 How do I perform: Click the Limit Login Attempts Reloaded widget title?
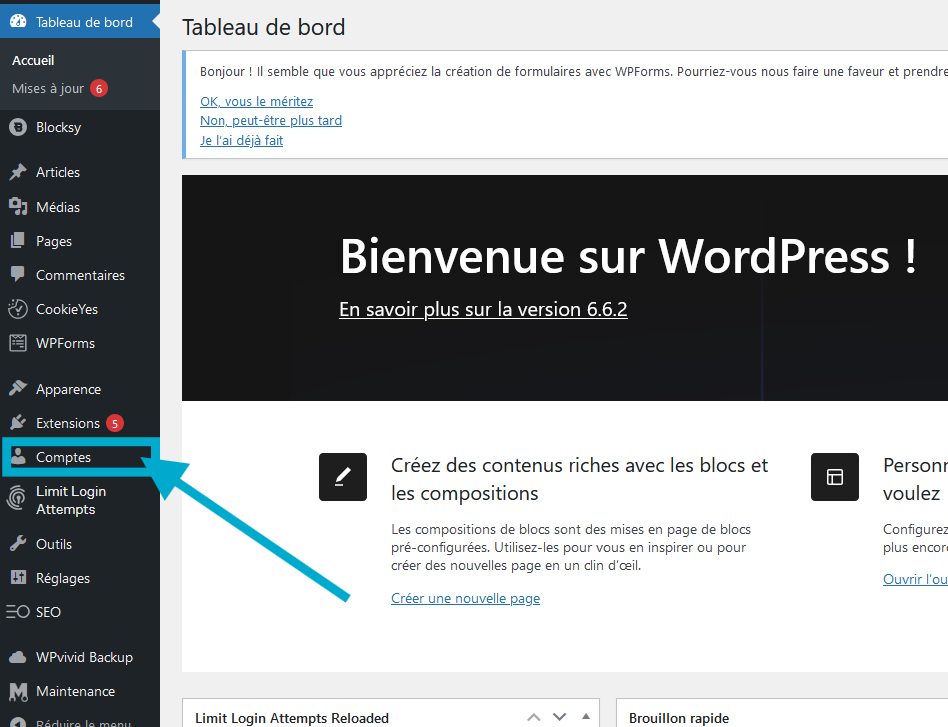[292, 718]
